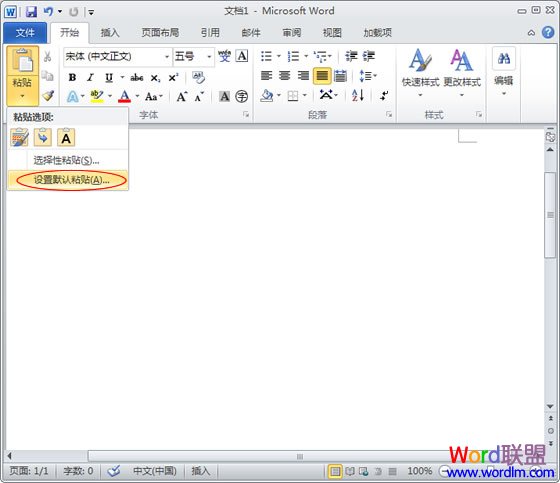Click the Clear Formatting eraser icon
The image size is (560, 483).
click(x=198, y=77)
